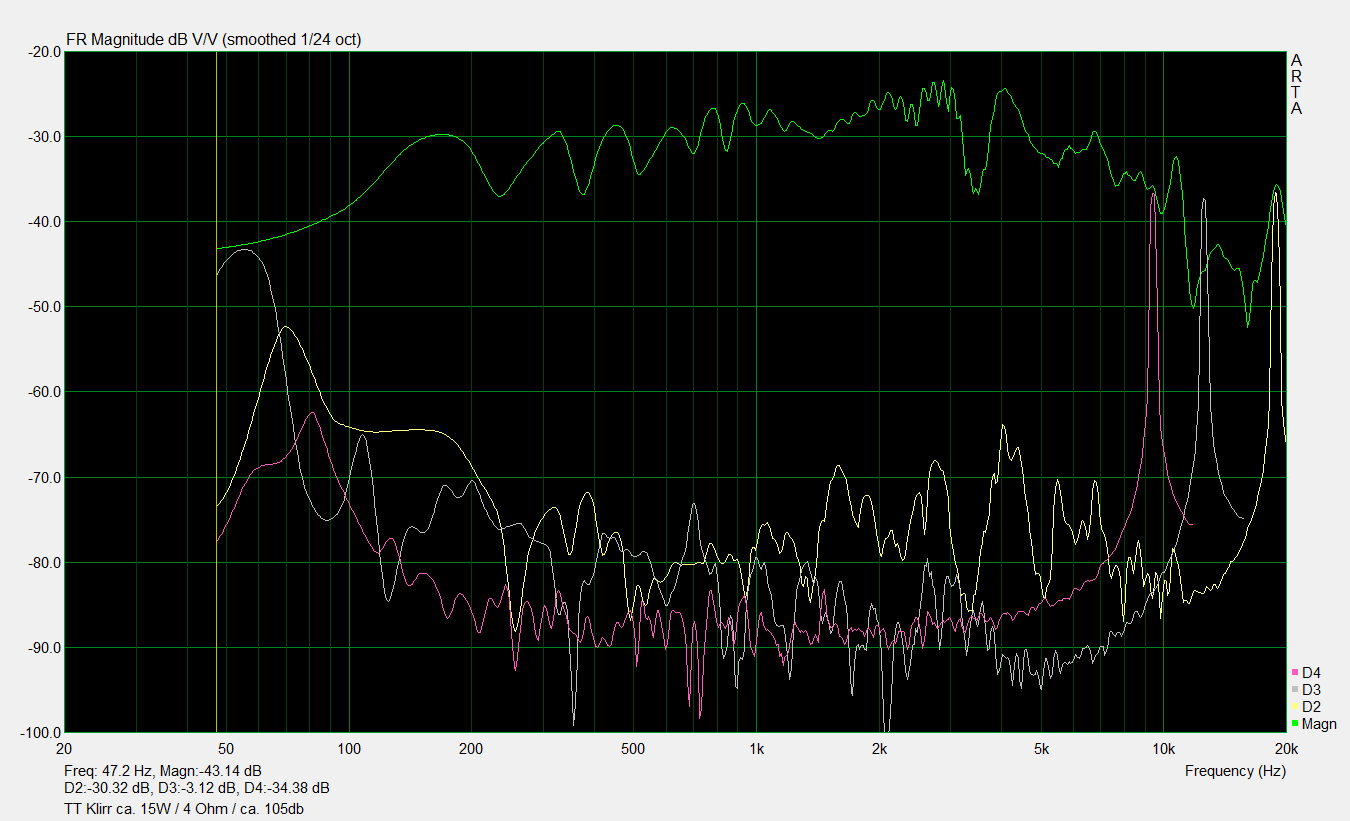Click the grey D3 legend color swatch
1350x821 pixels.
(1295, 690)
